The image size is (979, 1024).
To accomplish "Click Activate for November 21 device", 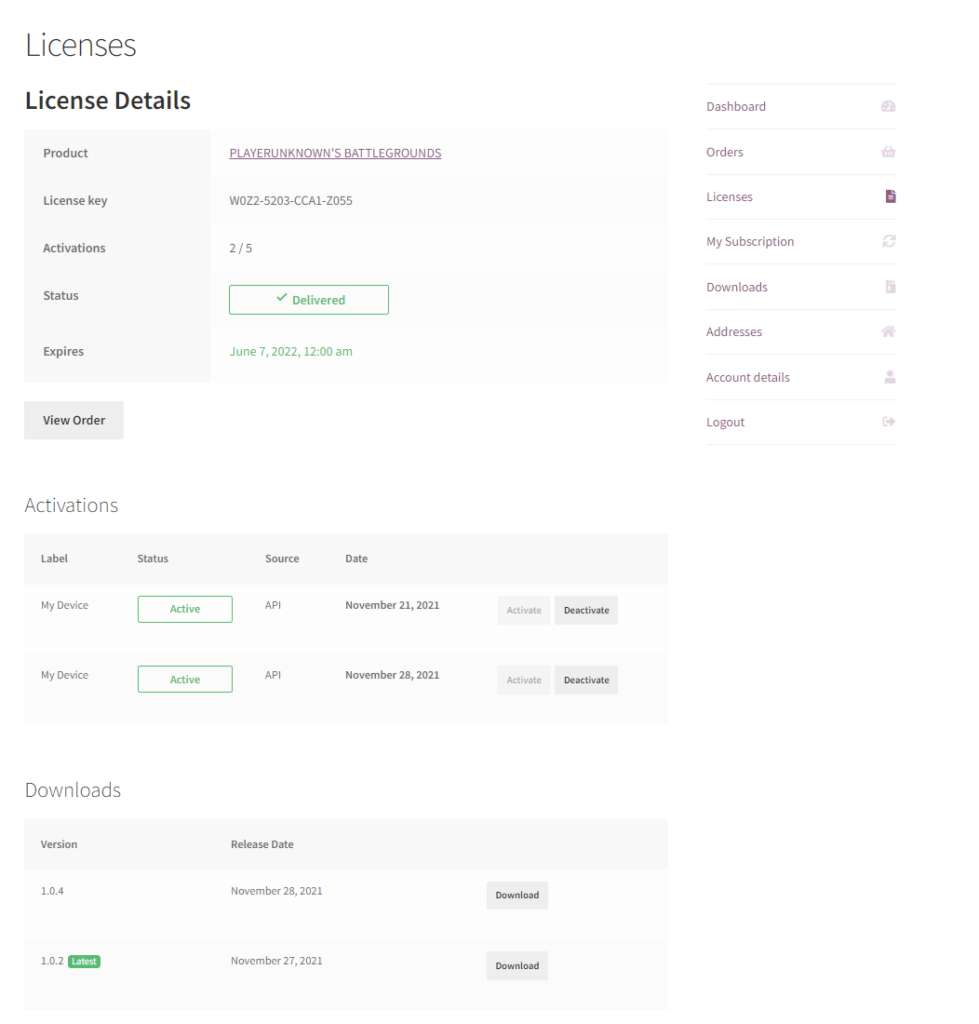I will (524, 610).
